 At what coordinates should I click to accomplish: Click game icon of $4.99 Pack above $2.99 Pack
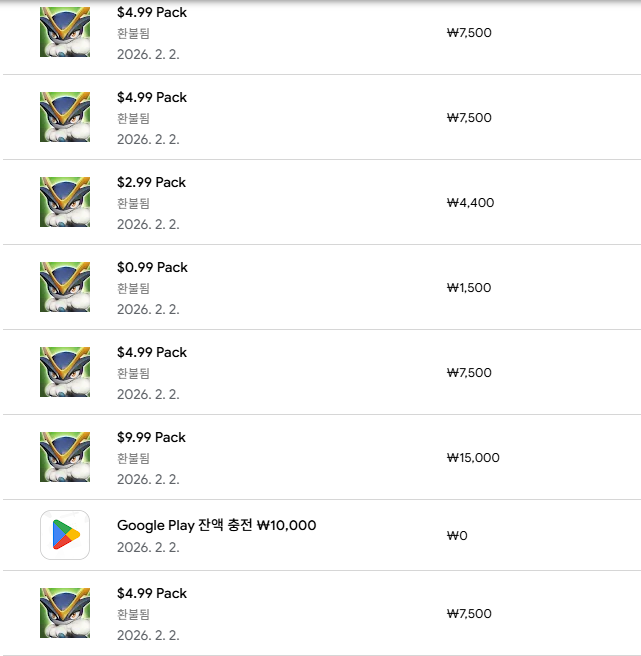click(65, 117)
